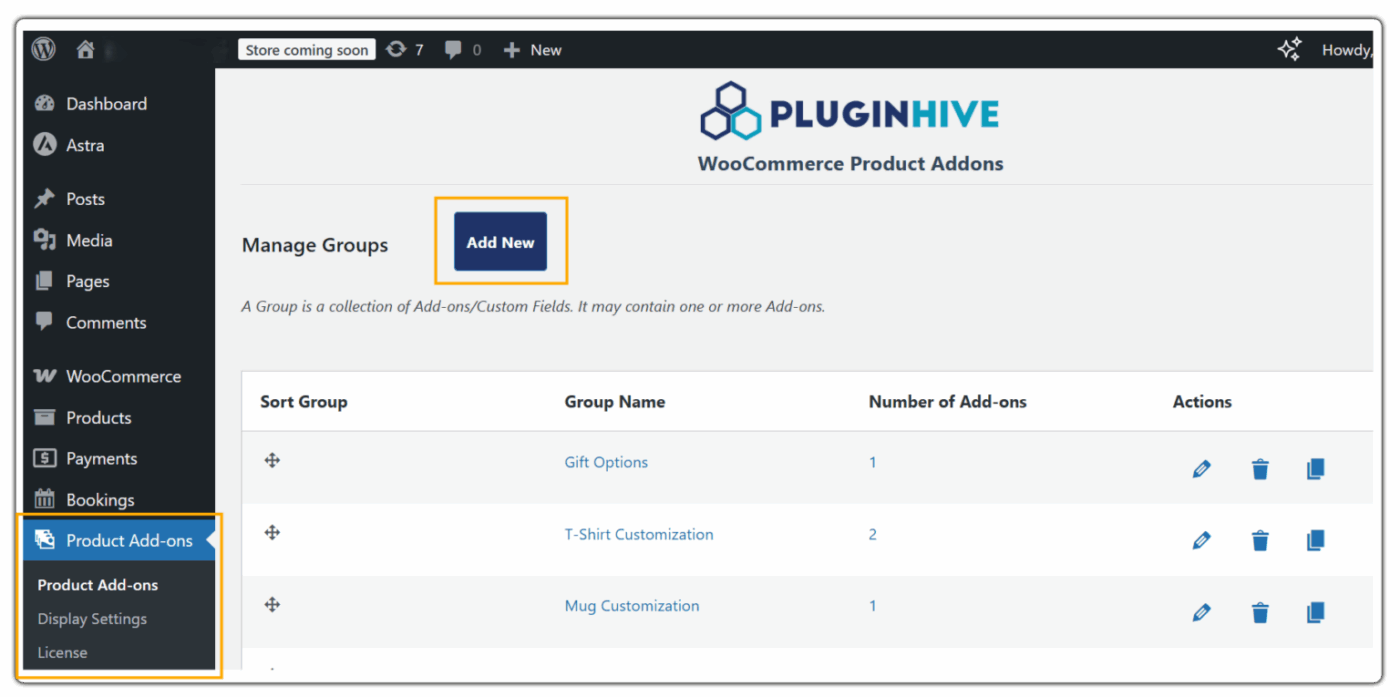Click the Store coming soon button
The height and width of the screenshot is (697, 1400).
tap(306, 49)
